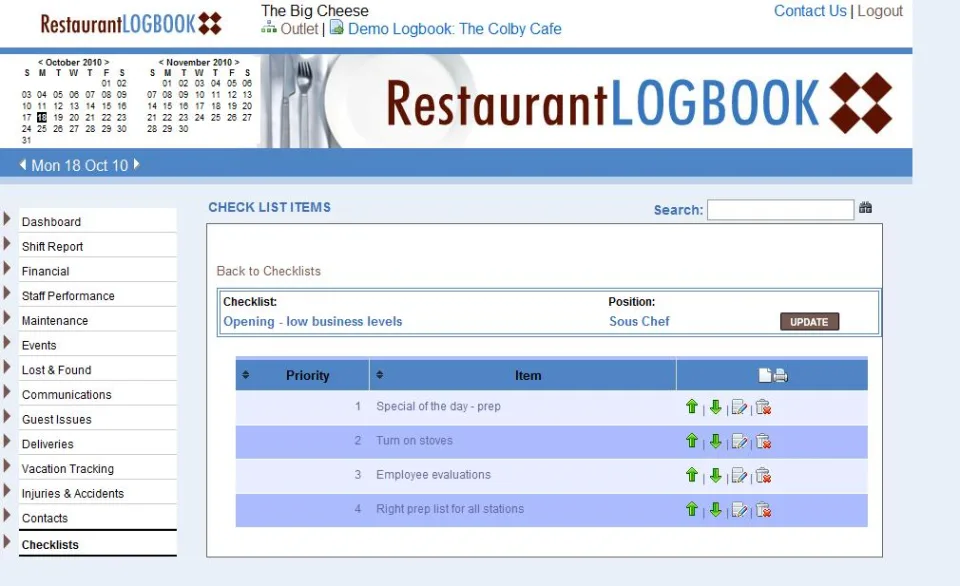Print the checklist items
Screen dimensions: 960x586
pyautogui.click(x=781, y=375)
